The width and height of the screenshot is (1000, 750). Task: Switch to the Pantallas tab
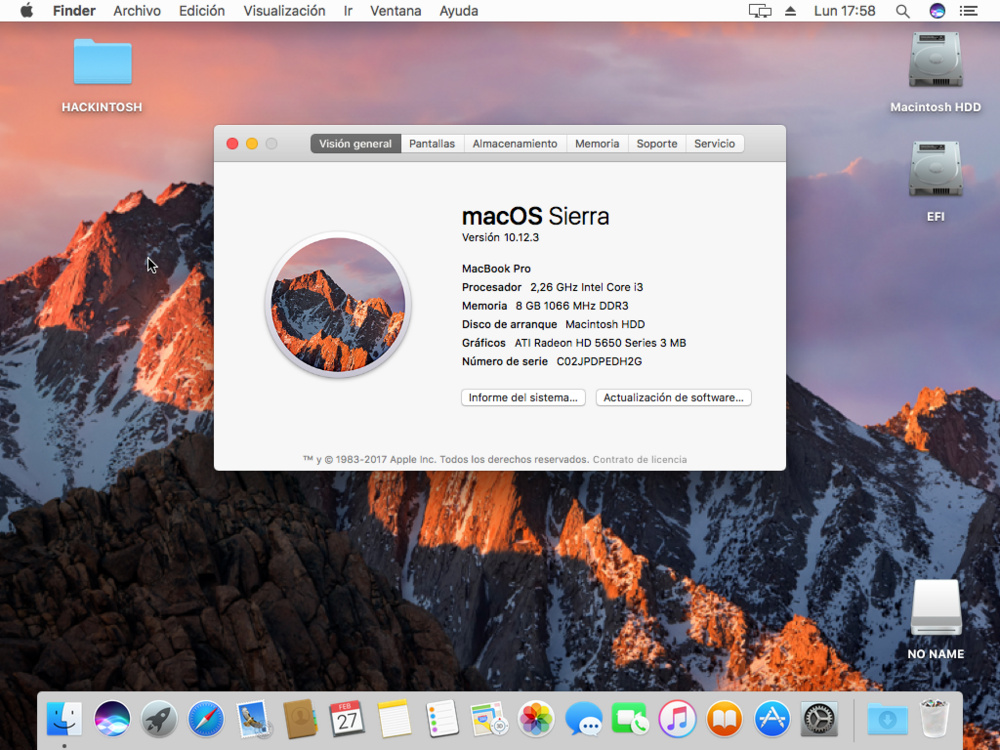(432, 143)
